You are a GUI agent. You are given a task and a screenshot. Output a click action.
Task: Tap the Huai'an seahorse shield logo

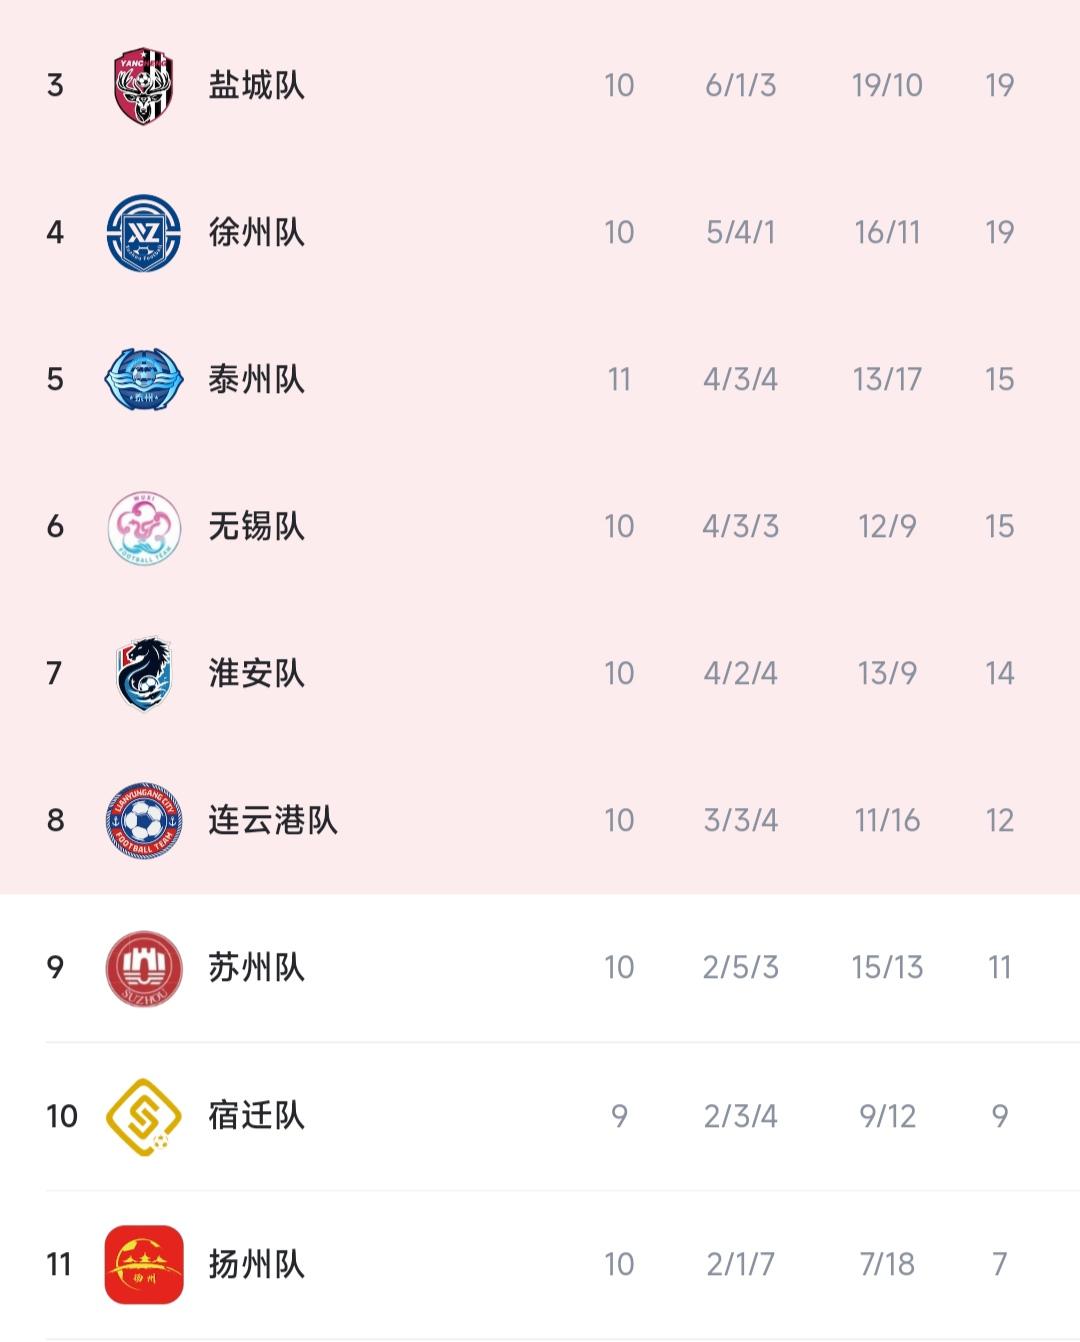coord(144,673)
